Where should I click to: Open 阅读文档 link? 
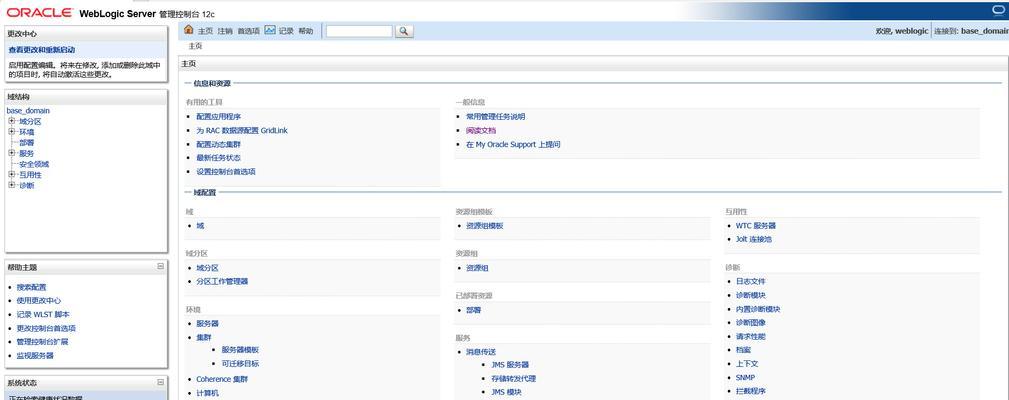[x=481, y=131]
